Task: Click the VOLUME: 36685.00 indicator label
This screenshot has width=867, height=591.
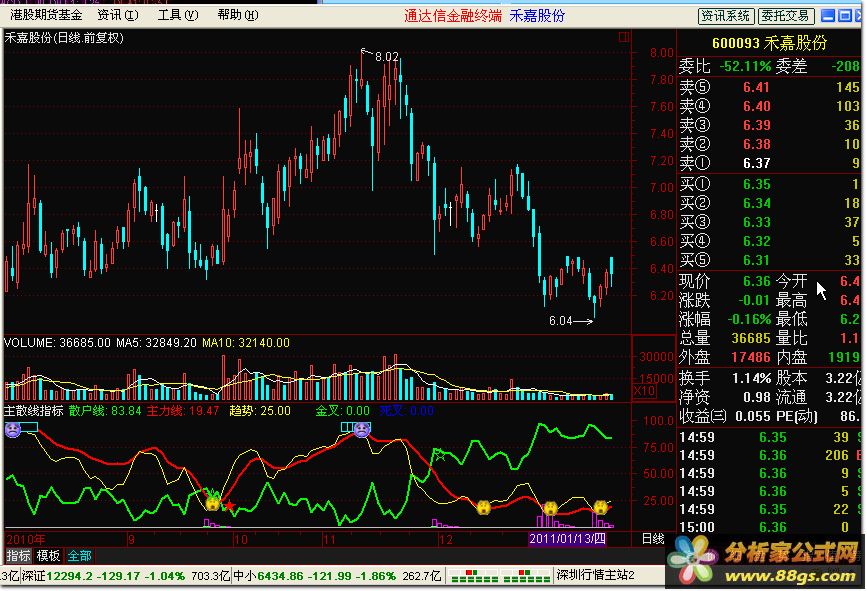Action: click(x=58, y=343)
